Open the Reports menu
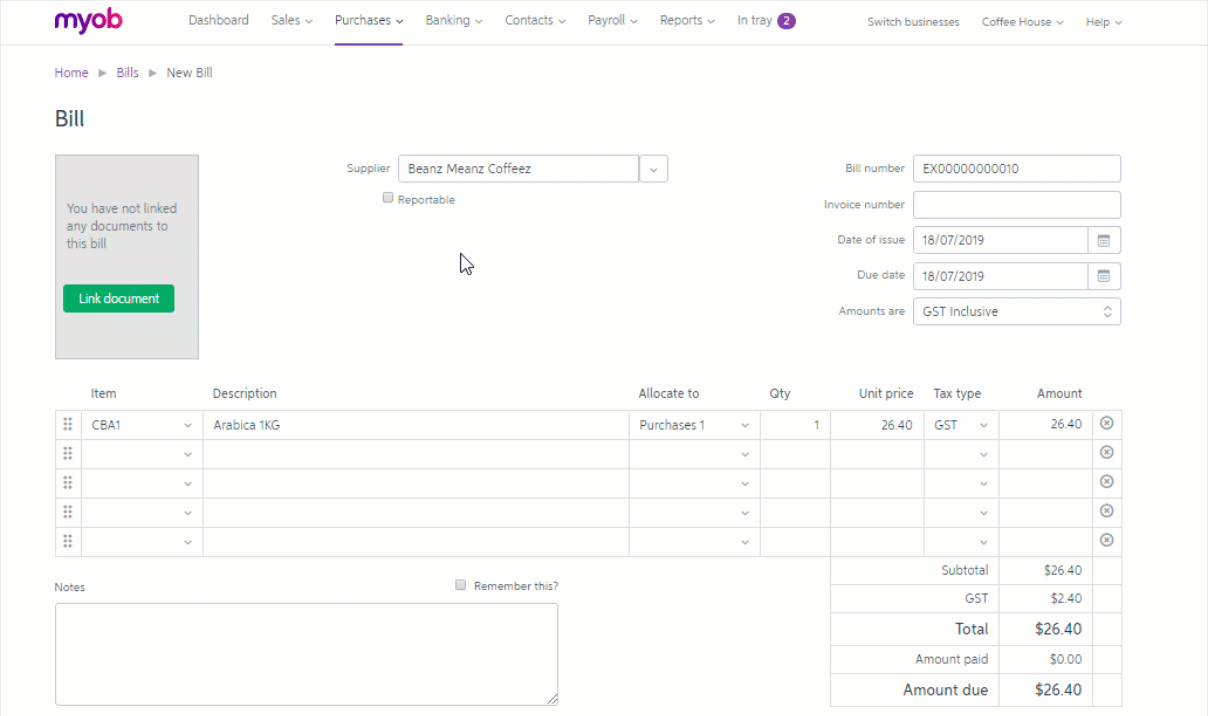The width and height of the screenshot is (1208, 716). click(x=687, y=21)
